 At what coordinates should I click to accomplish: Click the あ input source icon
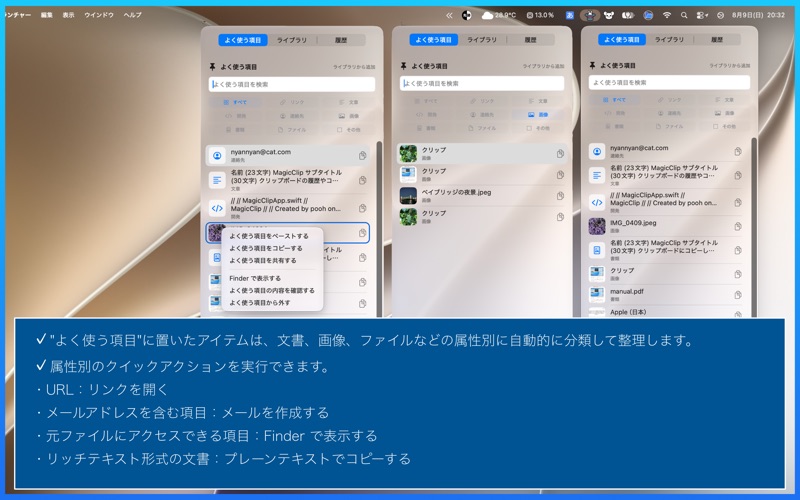pyautogui.click(x=570, y=15)
